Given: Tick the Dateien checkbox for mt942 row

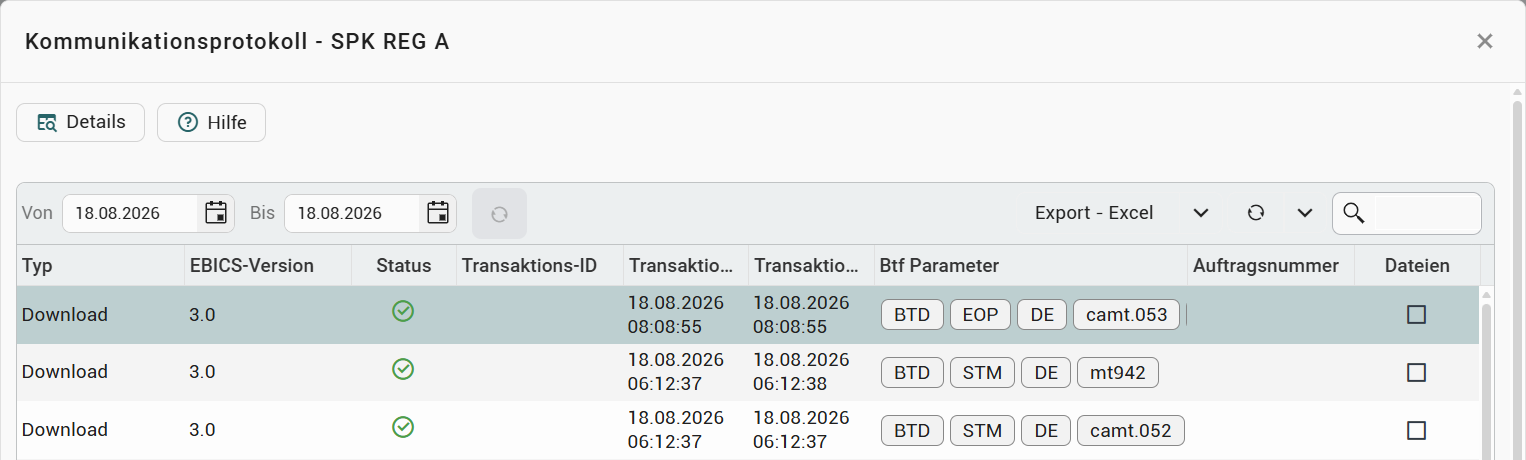Looking at the screenshot, I should [x=1416, y=372].
